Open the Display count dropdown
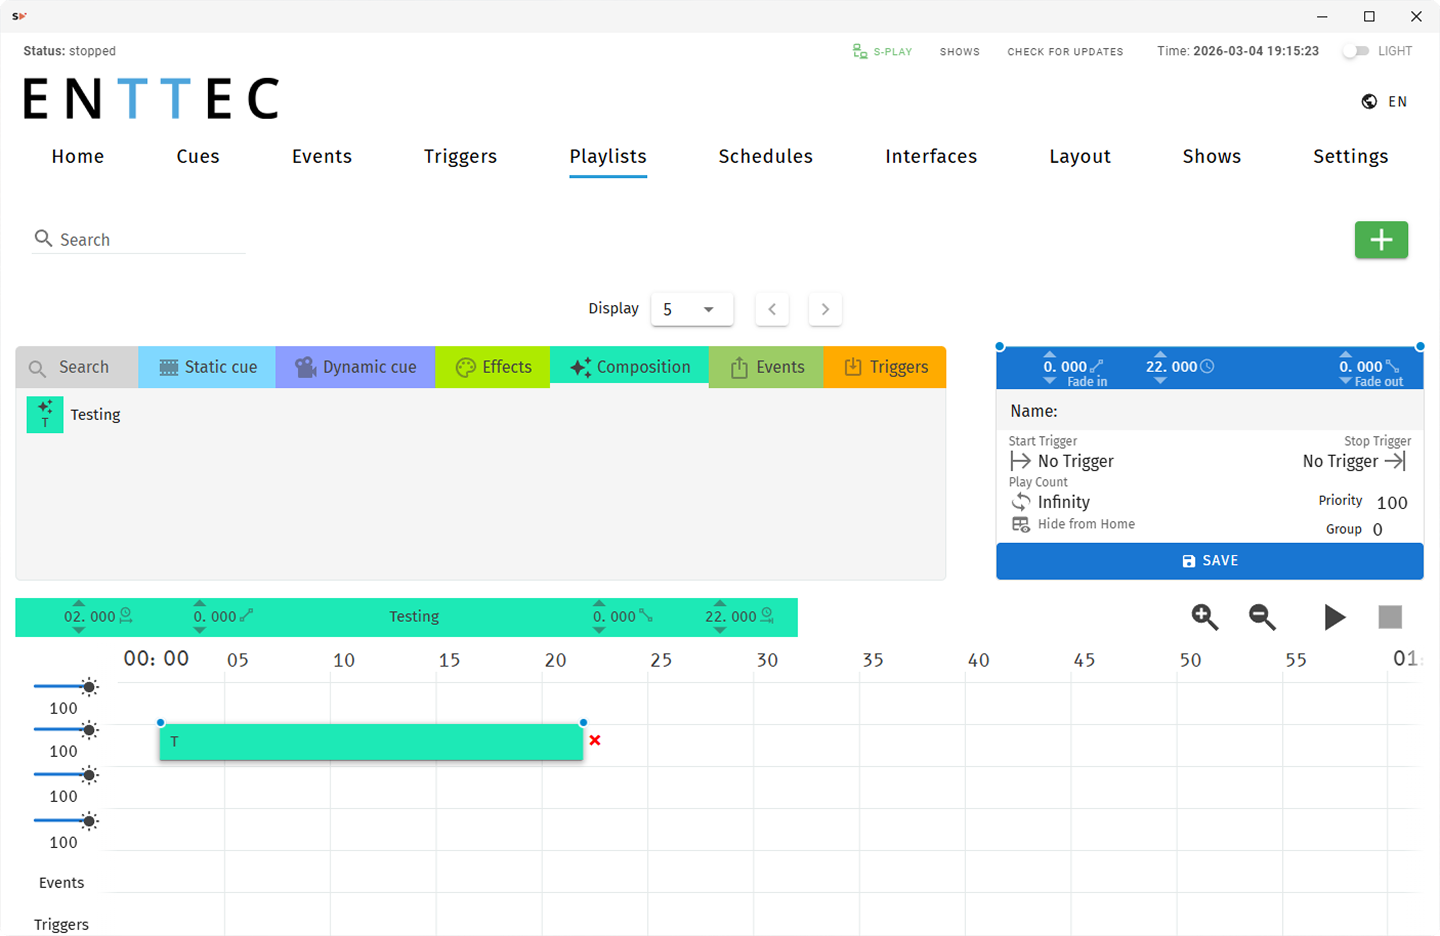 click(691, 309)
